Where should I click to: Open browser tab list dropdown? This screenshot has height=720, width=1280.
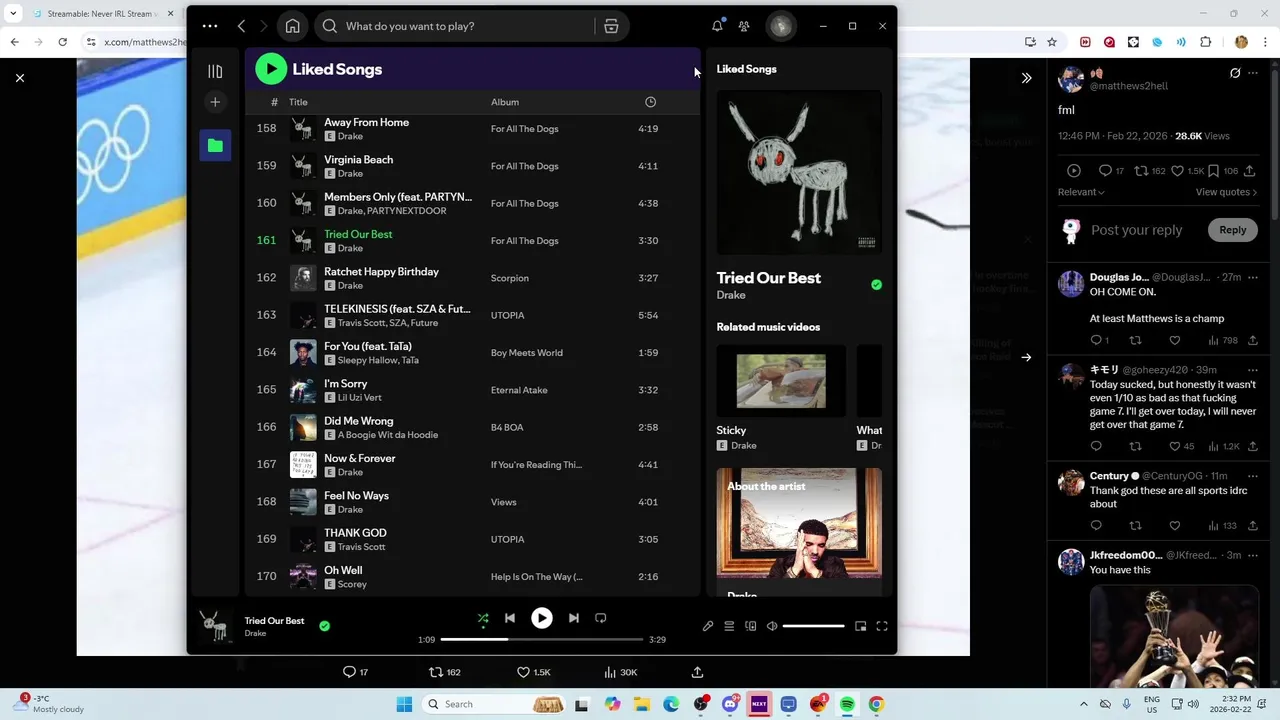13,14
